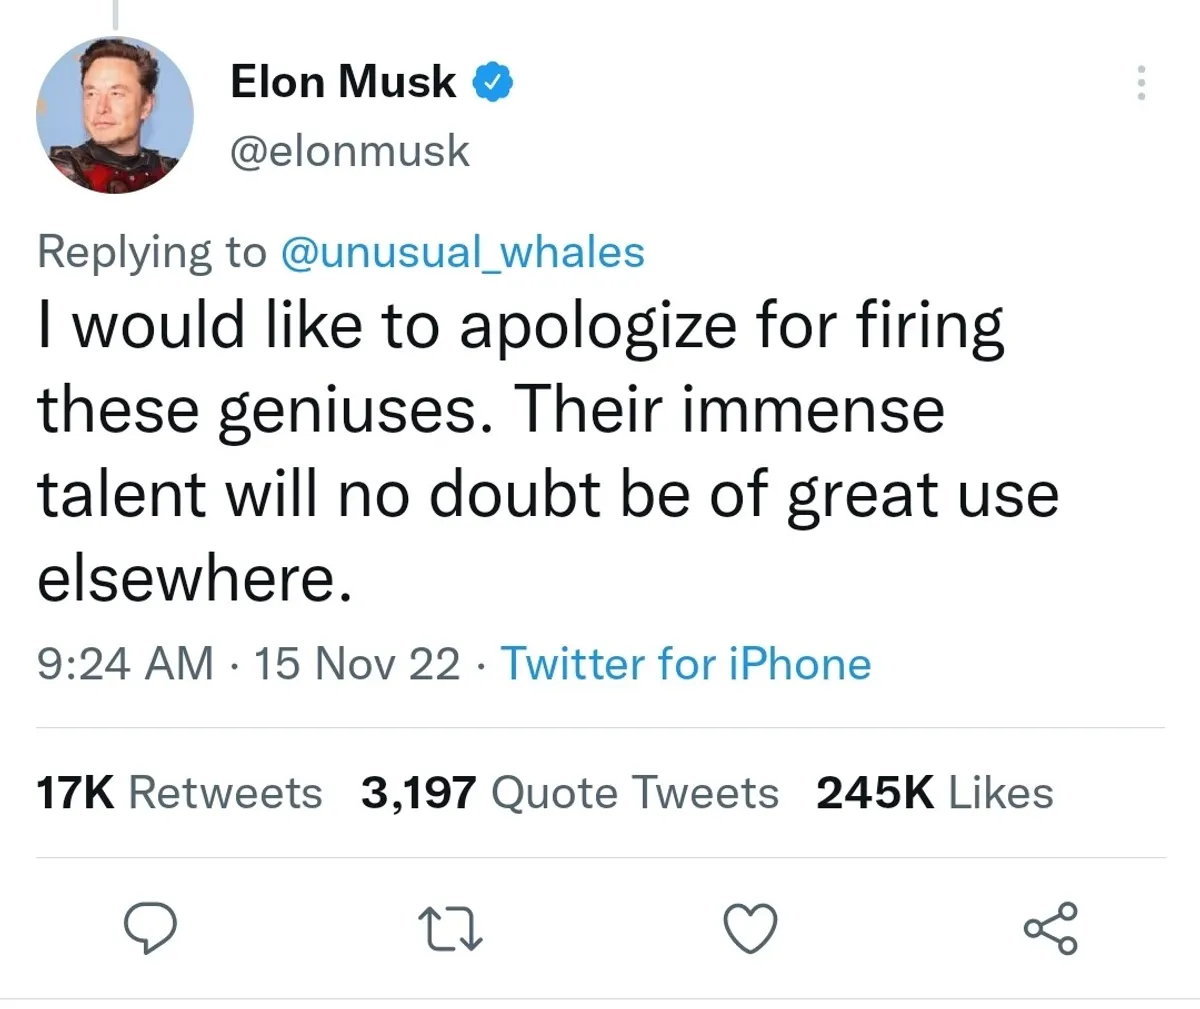Open the profile picture avatar
1200x1009 pixels.
tap(115, 115)
